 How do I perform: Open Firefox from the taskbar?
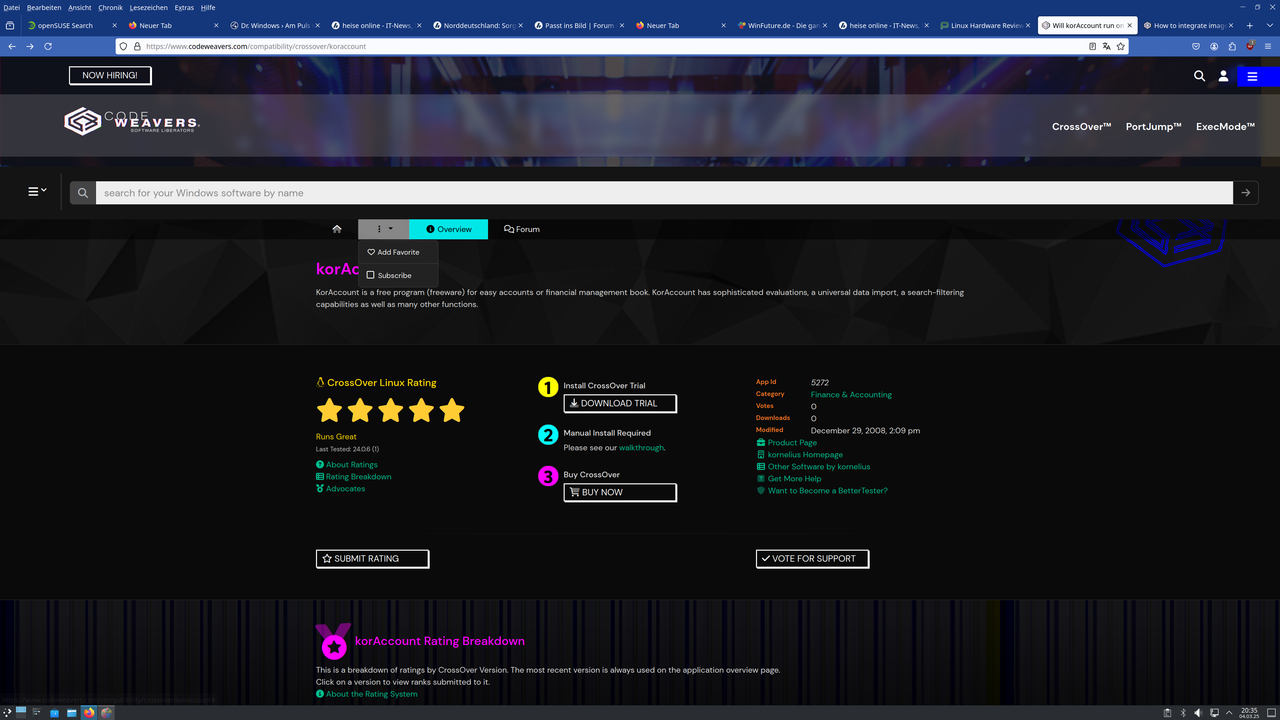89,712
